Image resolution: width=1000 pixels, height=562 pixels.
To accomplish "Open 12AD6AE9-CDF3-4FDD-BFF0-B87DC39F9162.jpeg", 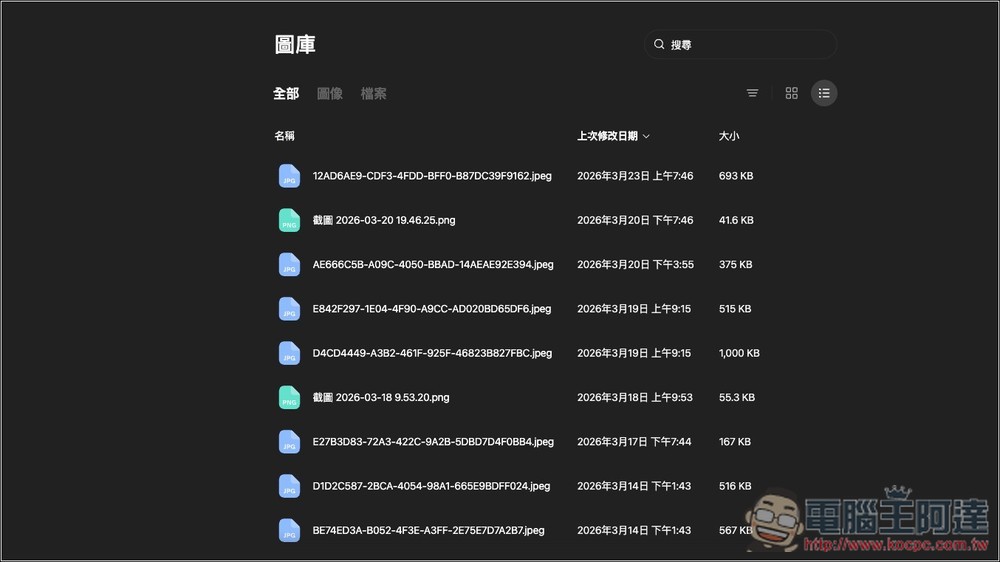I will coord(432,176).
